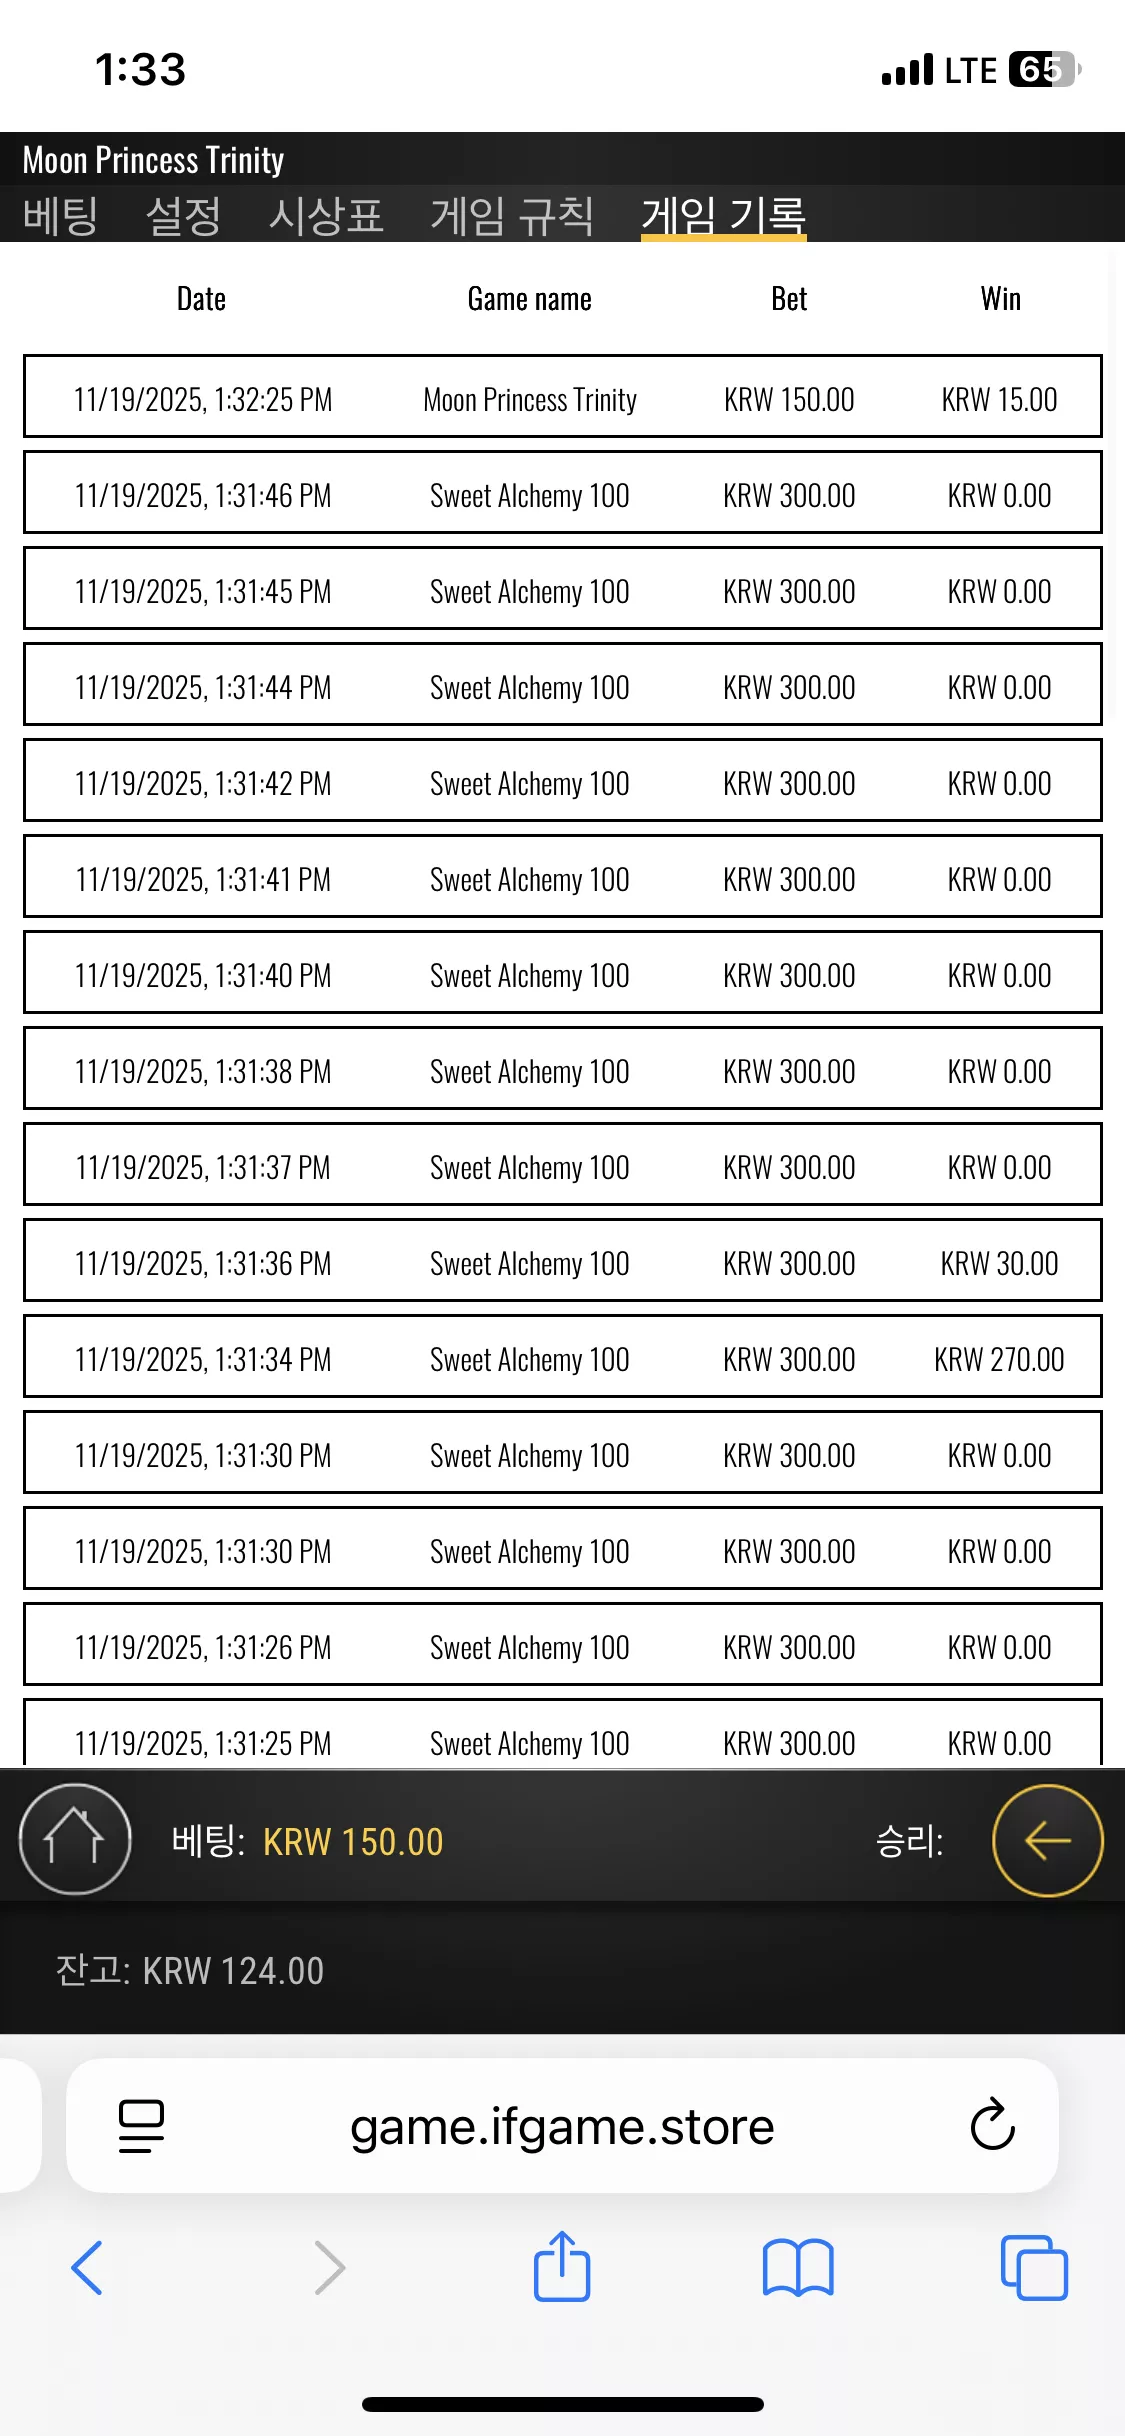Screen dimensions: 1125x2436
Task: Select the 게임 기록 tab
Action: click(723, 215)
